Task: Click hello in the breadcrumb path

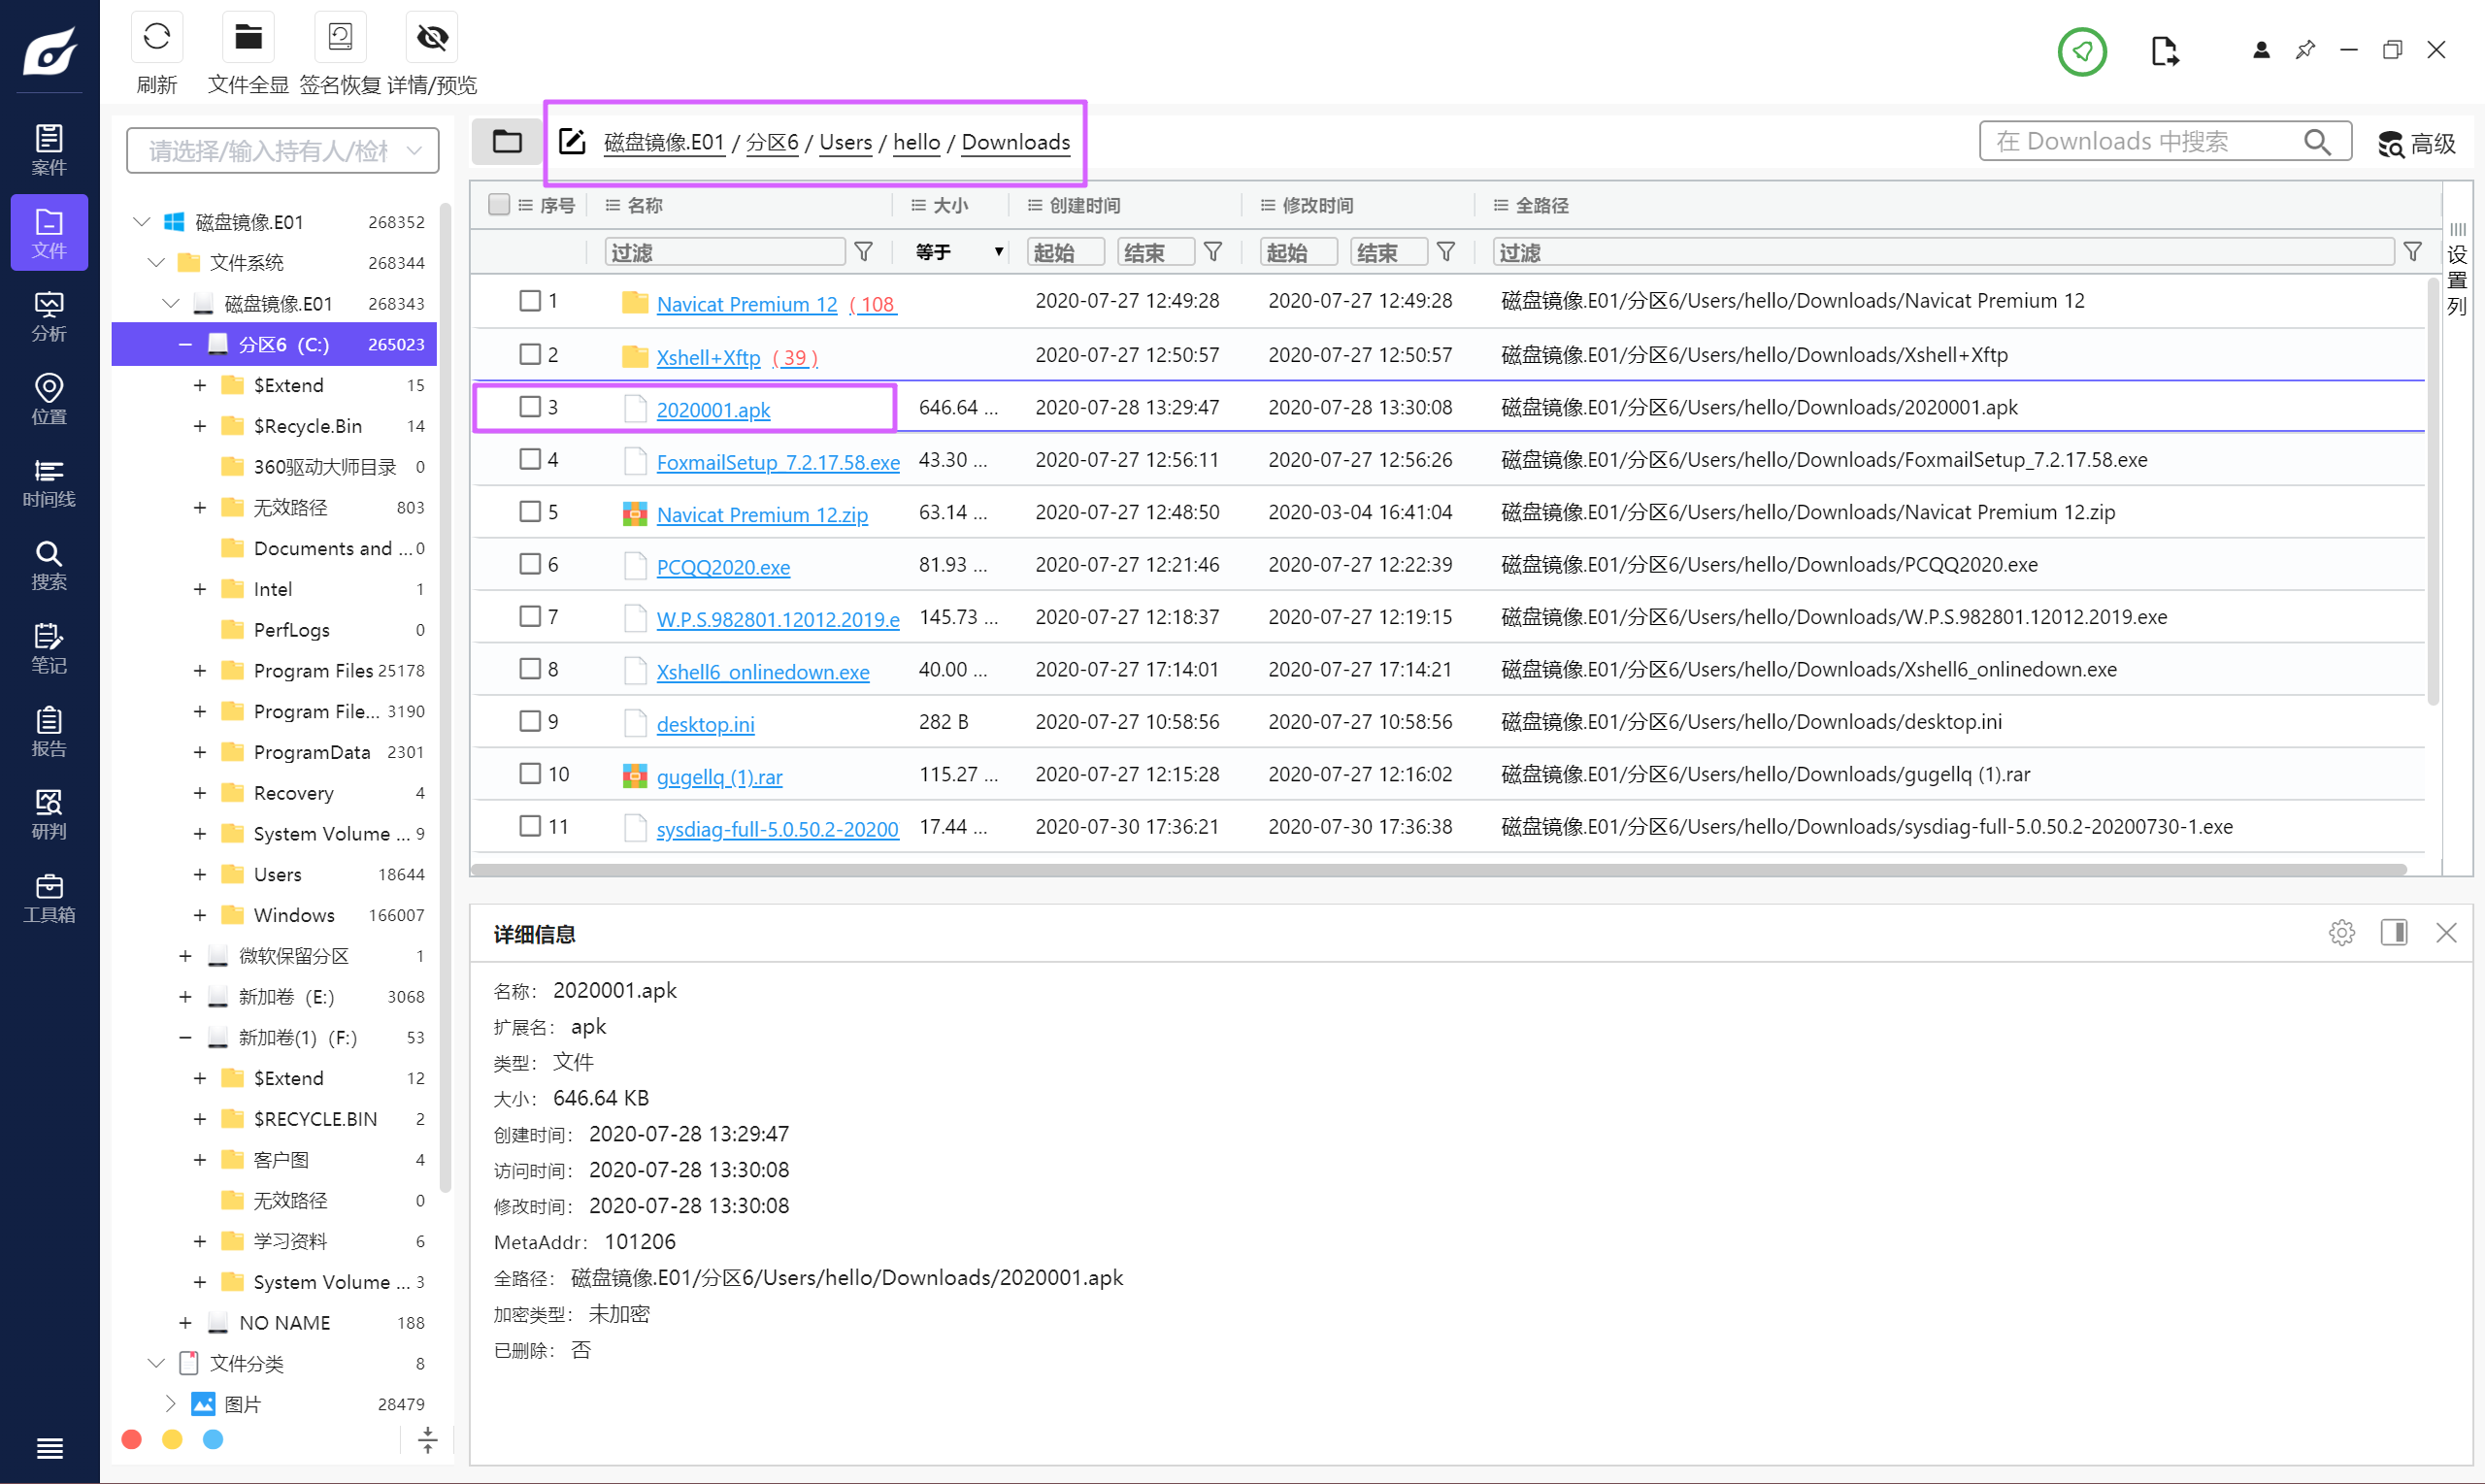Action: 916,142
